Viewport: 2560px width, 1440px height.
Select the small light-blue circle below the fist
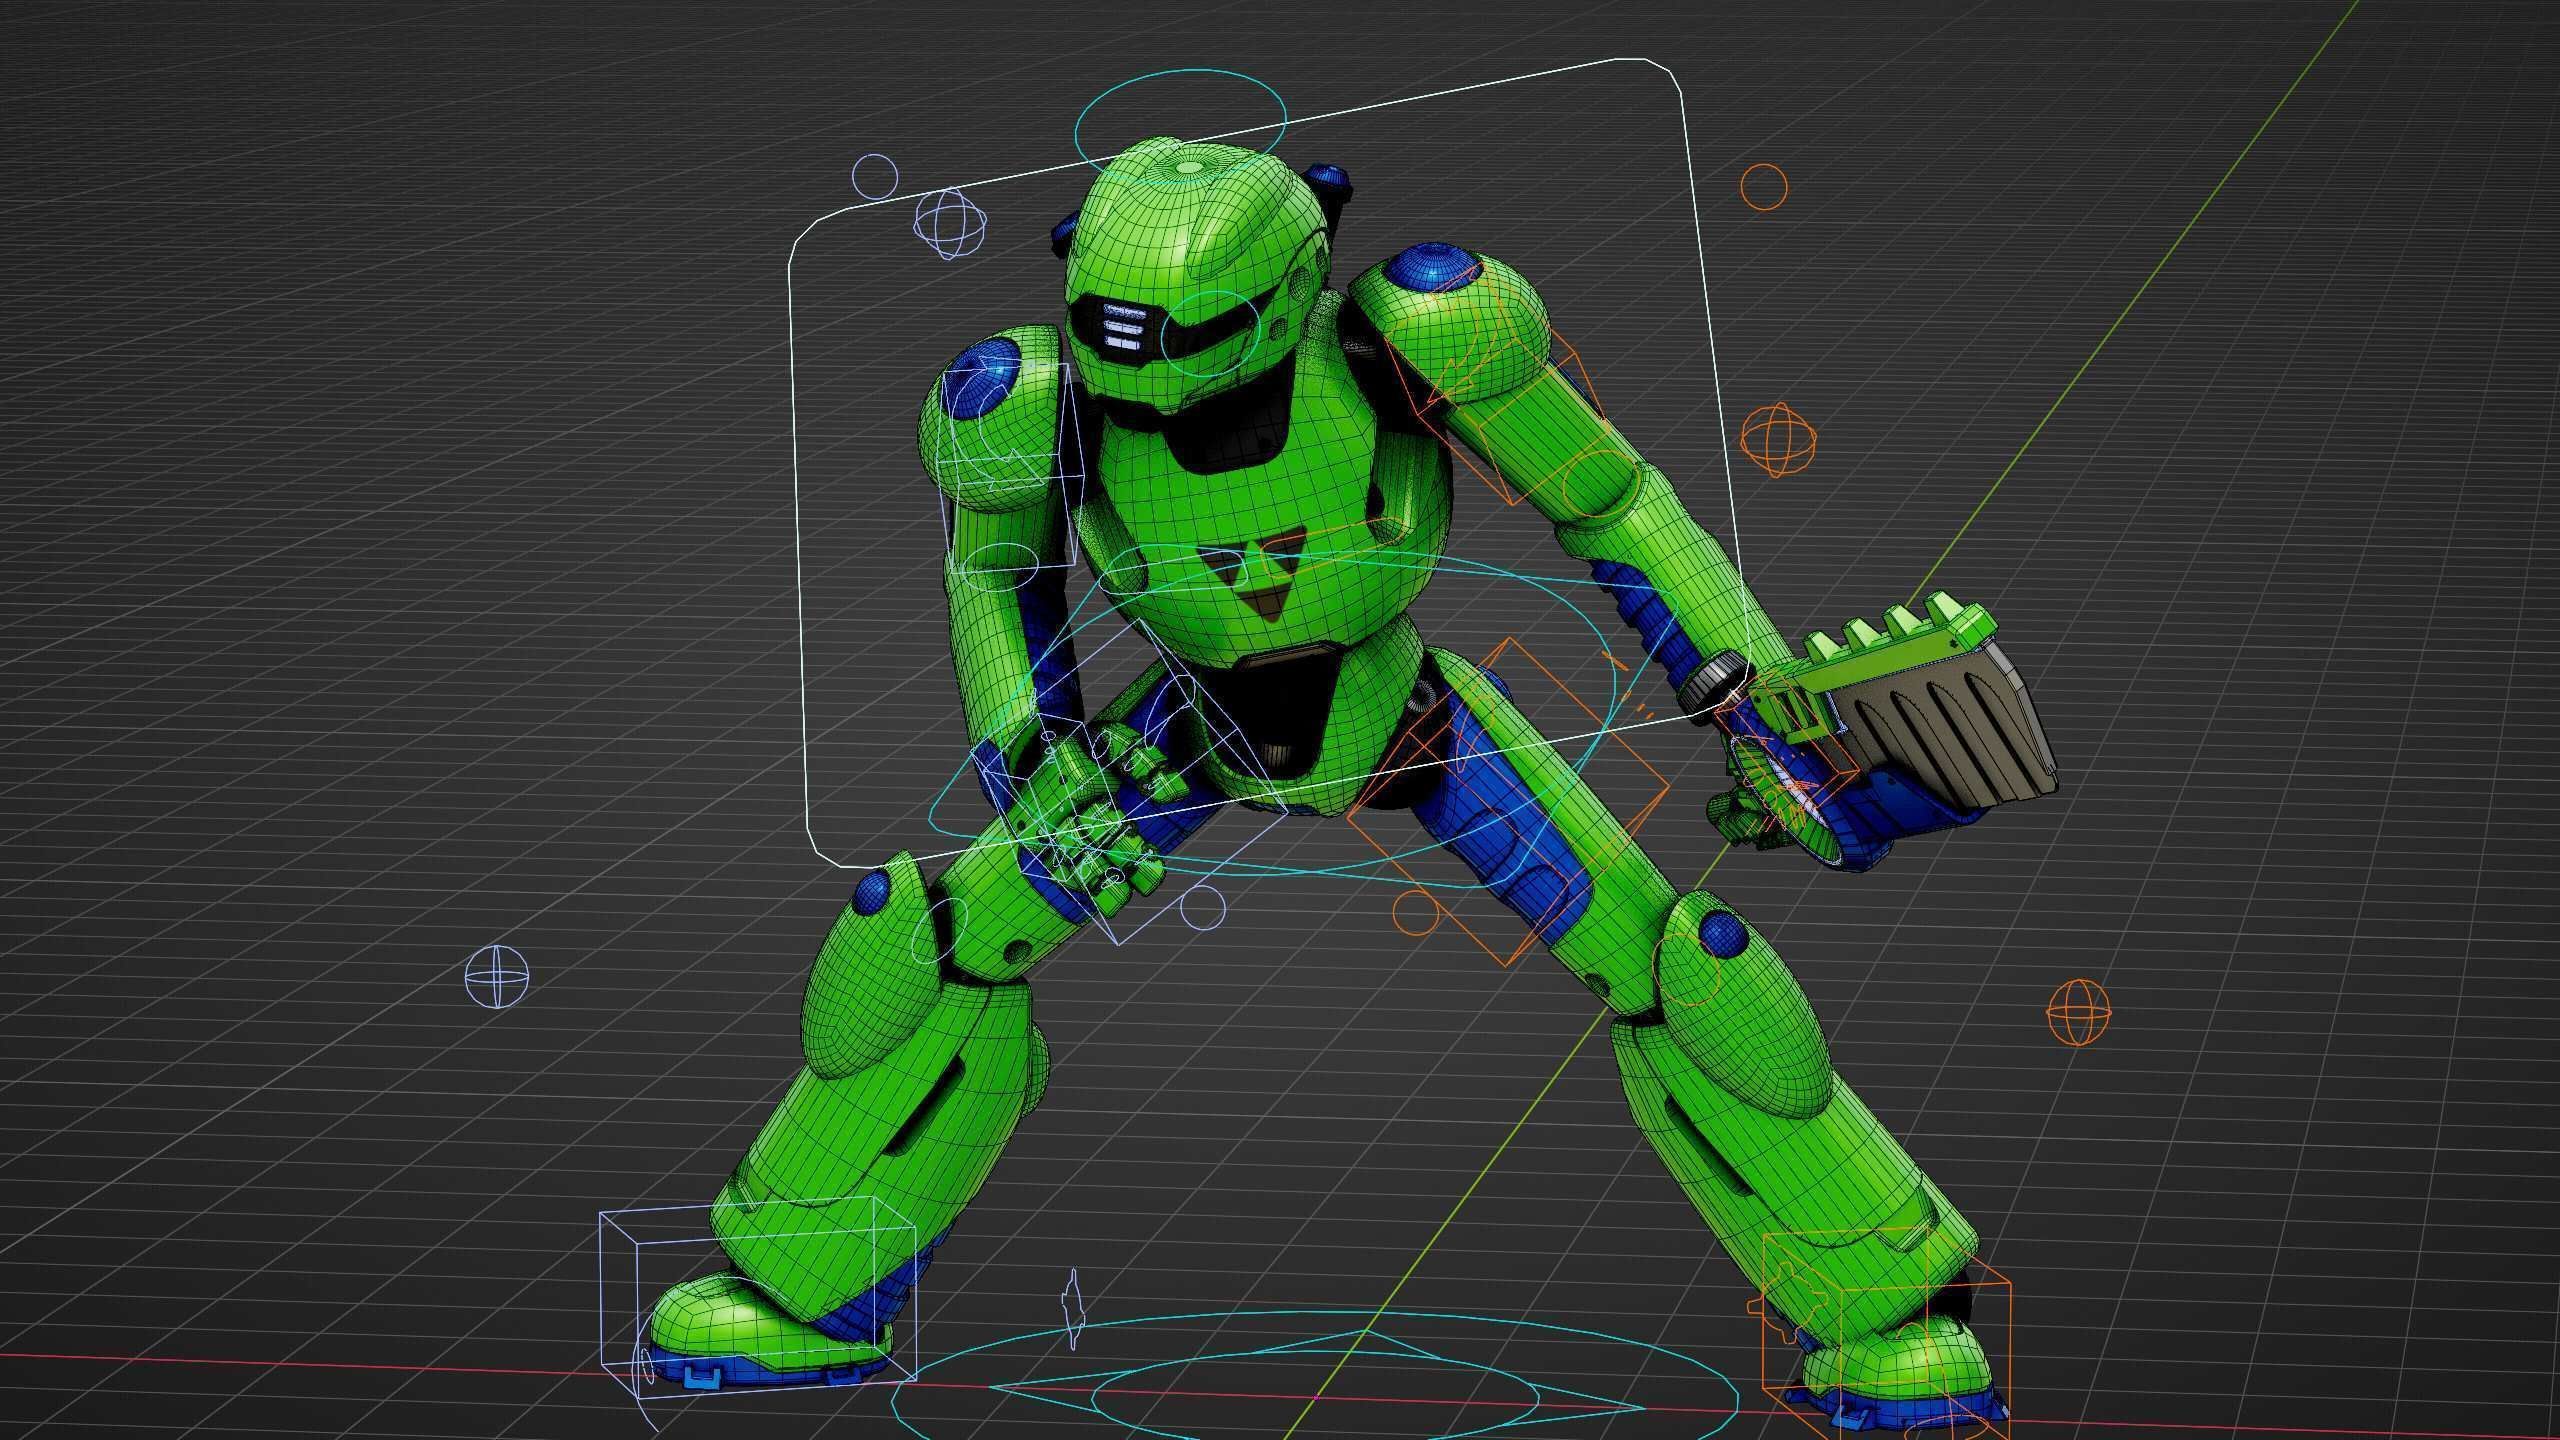click(x=1202, y=906)
